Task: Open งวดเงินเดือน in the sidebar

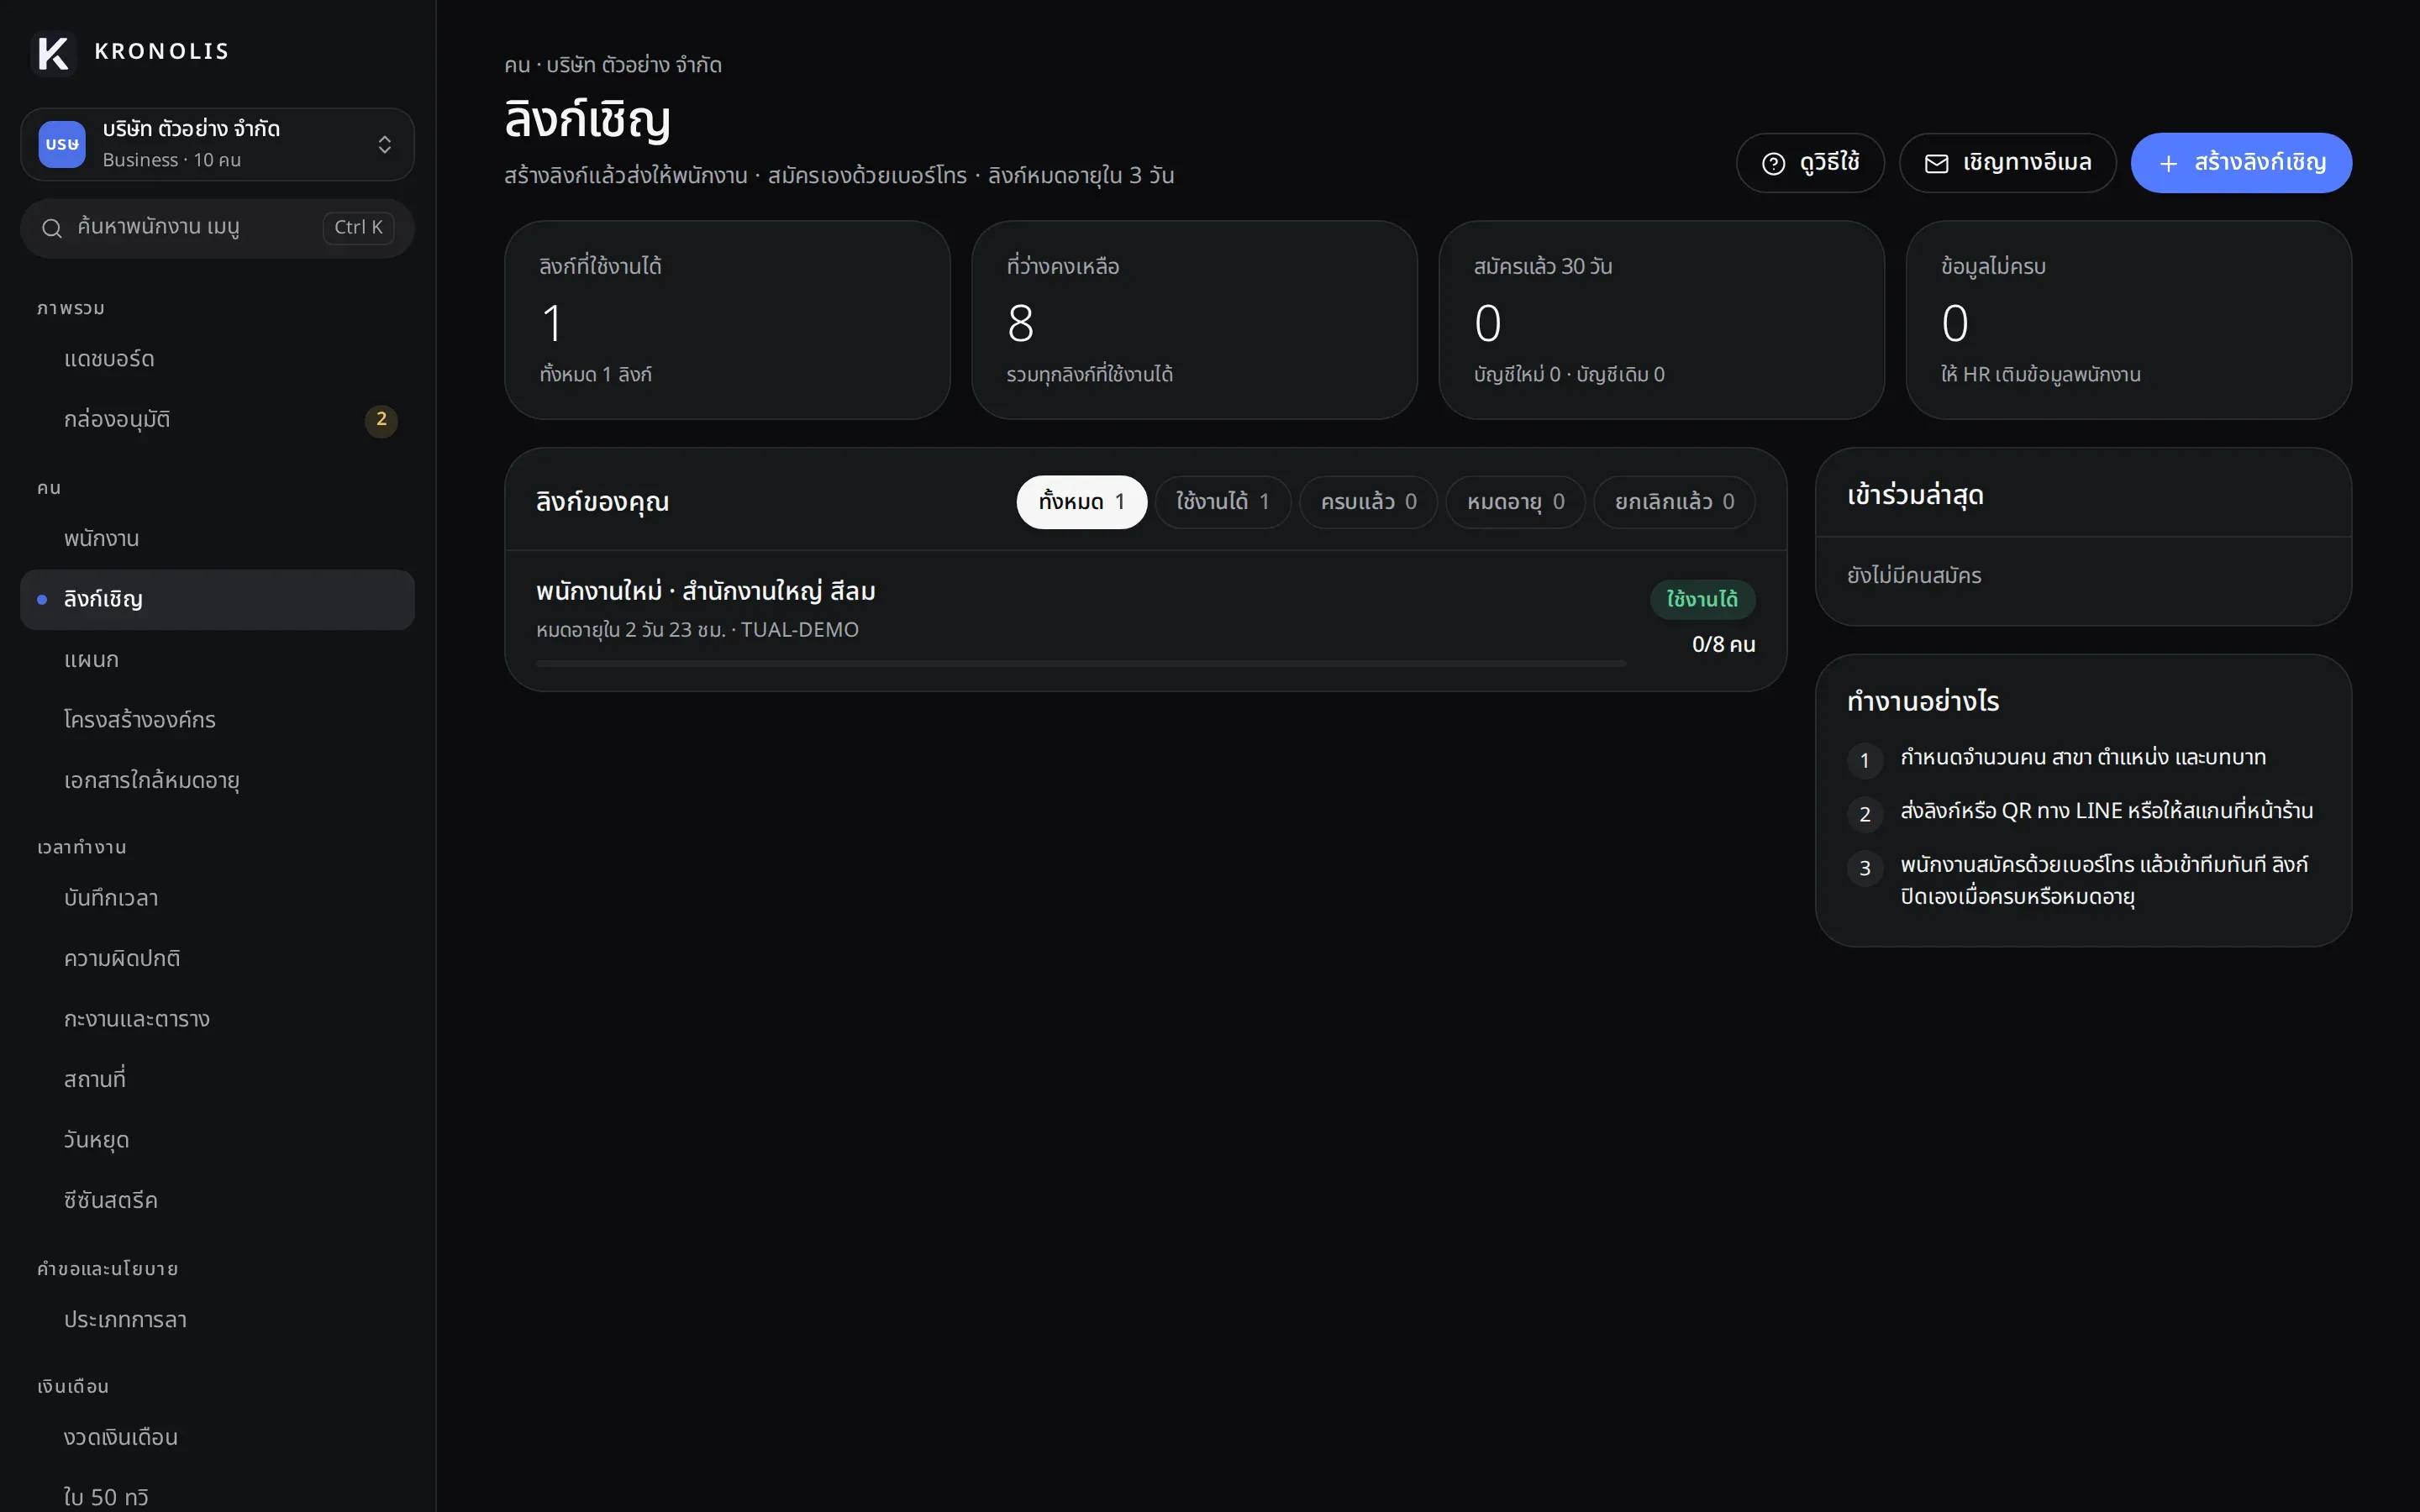Action: (217, 1438)
